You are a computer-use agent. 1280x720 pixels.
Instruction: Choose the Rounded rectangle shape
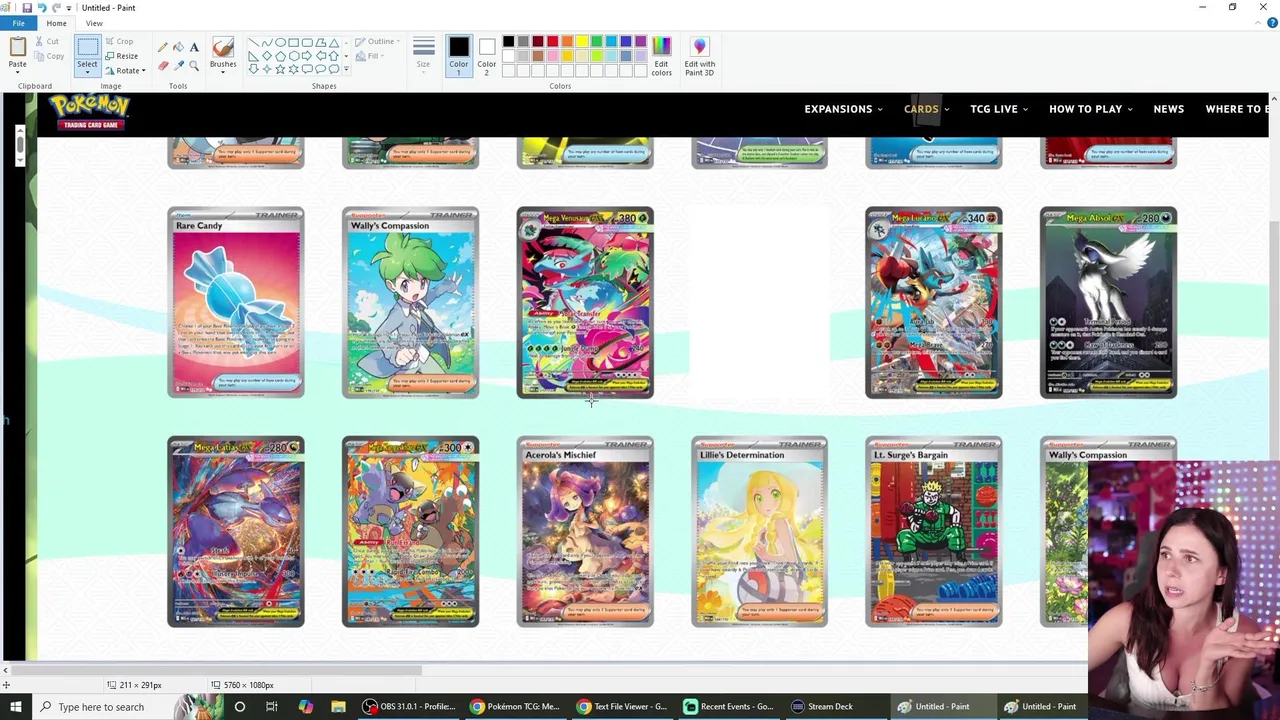pos(307,43)
